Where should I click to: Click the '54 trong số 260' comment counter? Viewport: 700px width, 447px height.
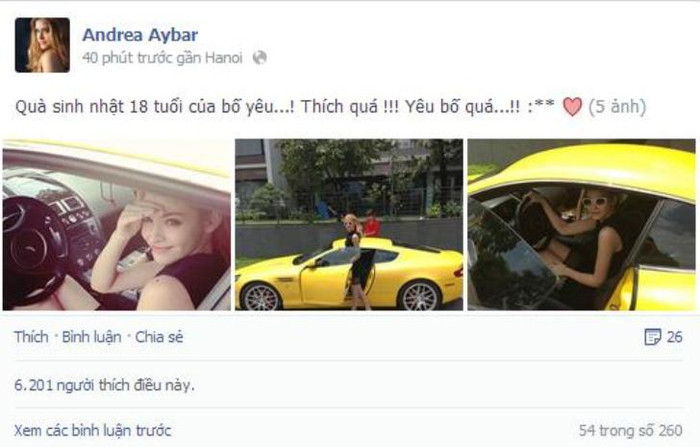coord(630,430)
